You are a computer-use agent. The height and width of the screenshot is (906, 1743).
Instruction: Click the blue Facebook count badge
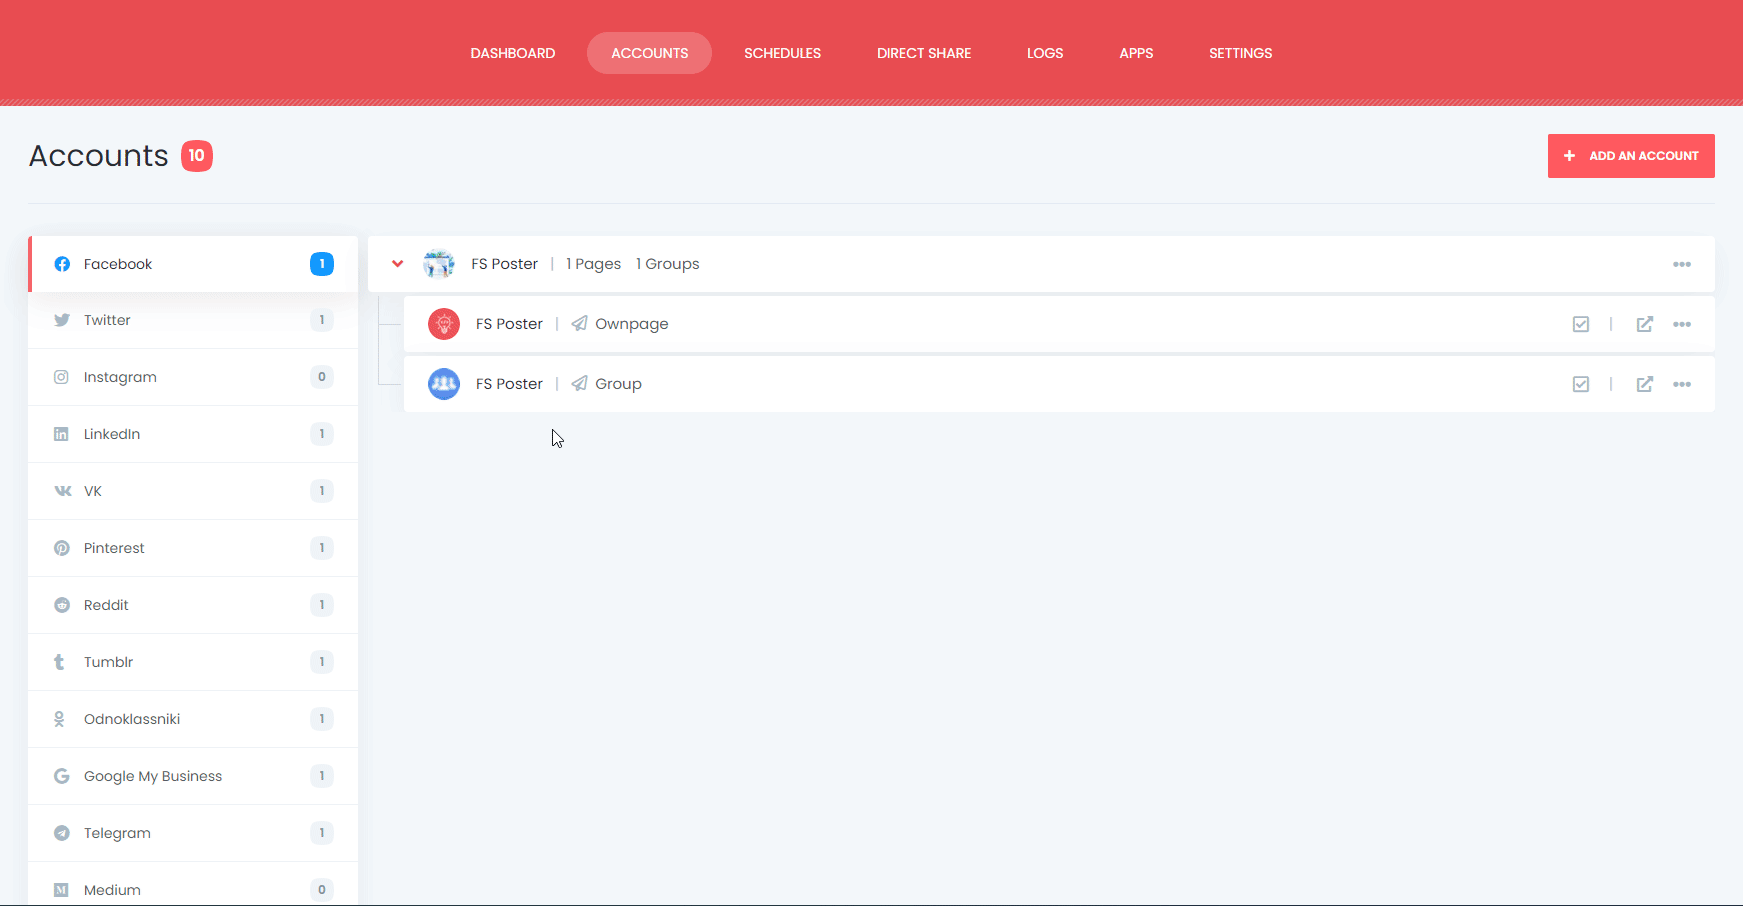point(322,264)
